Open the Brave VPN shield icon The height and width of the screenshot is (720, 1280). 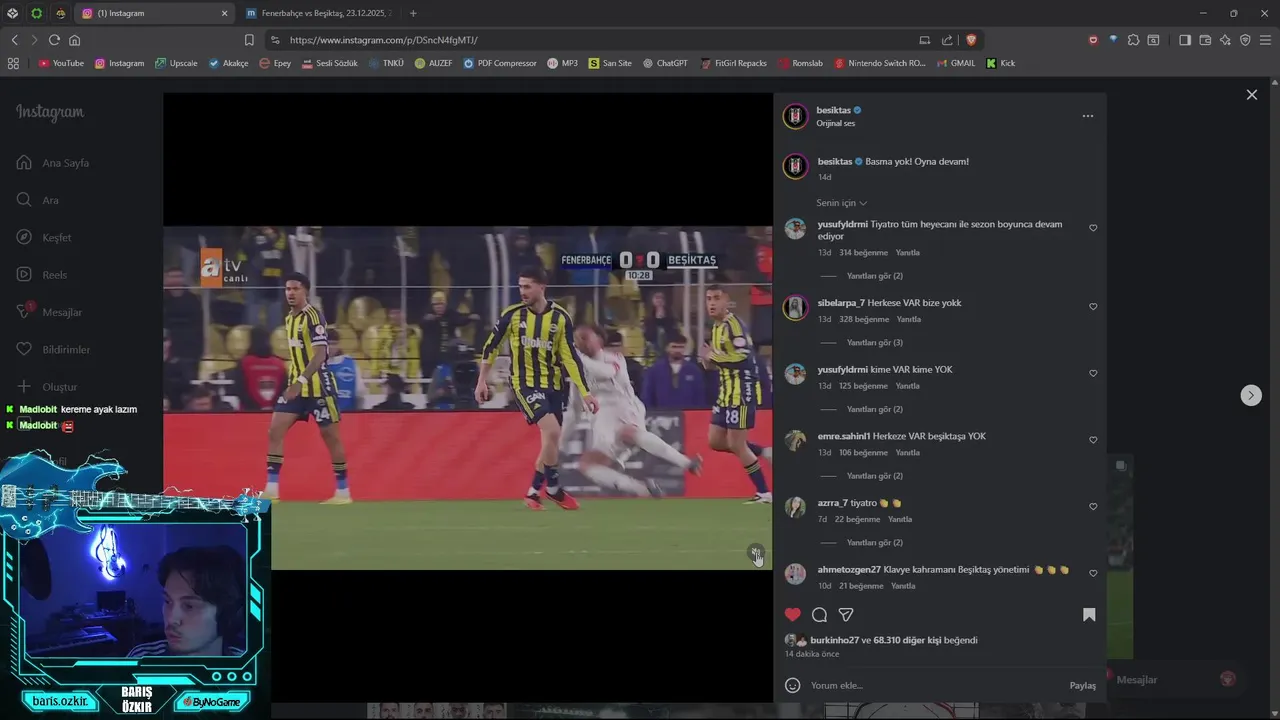[x=1245, y=40]
